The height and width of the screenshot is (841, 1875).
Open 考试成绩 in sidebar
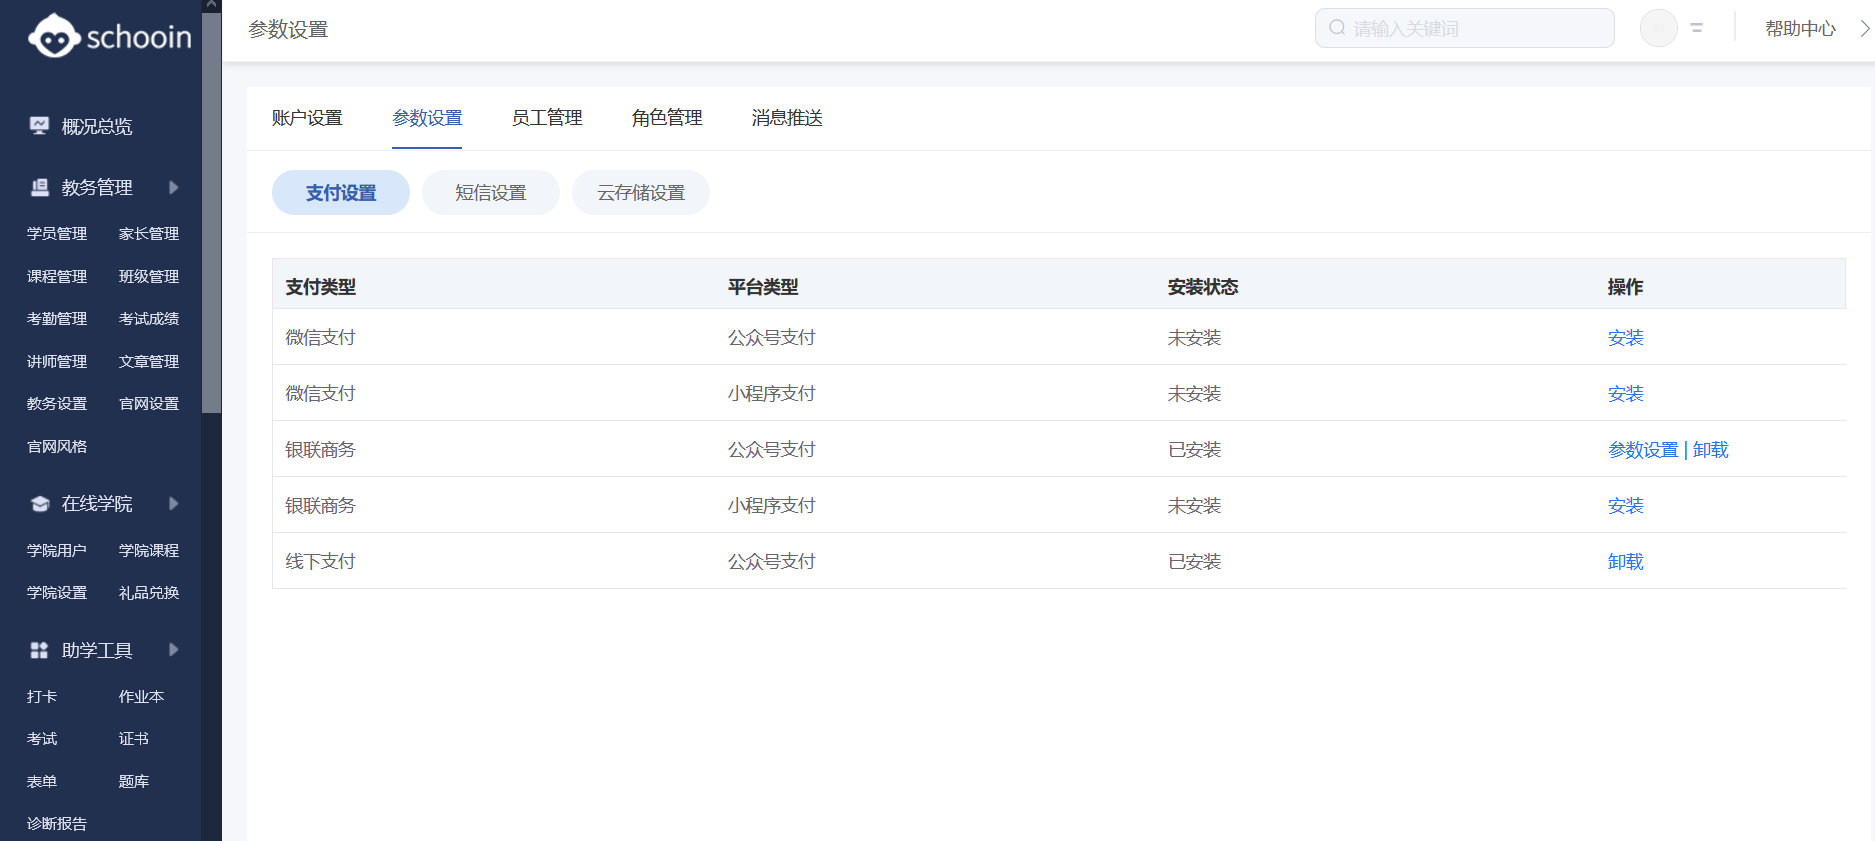[149, 319]
